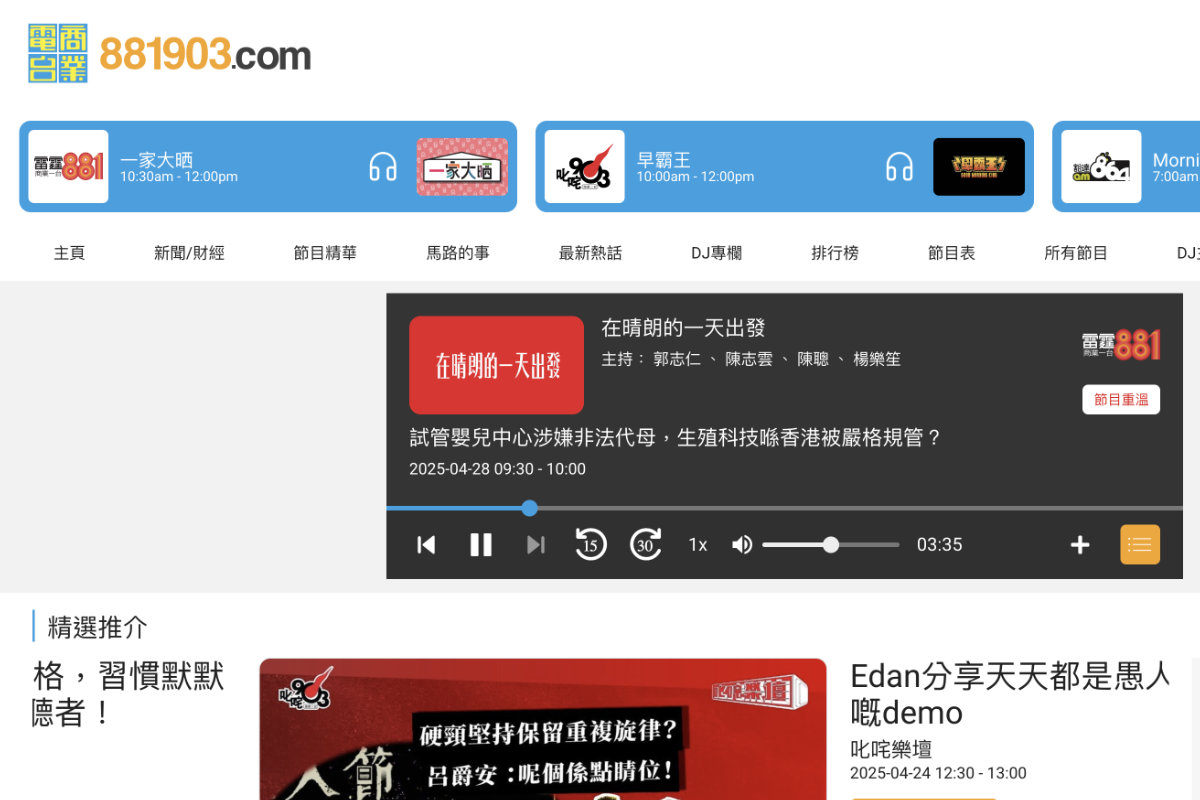Viewport: 1200px width, 800px height.
Task: Open the 所有節目 listing
Action: coord(1075,253)
